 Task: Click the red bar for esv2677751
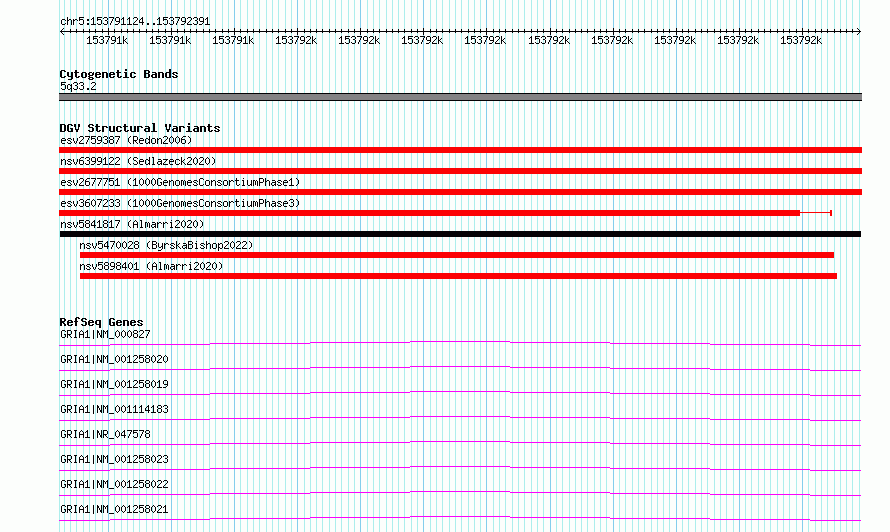coord(460,192)
